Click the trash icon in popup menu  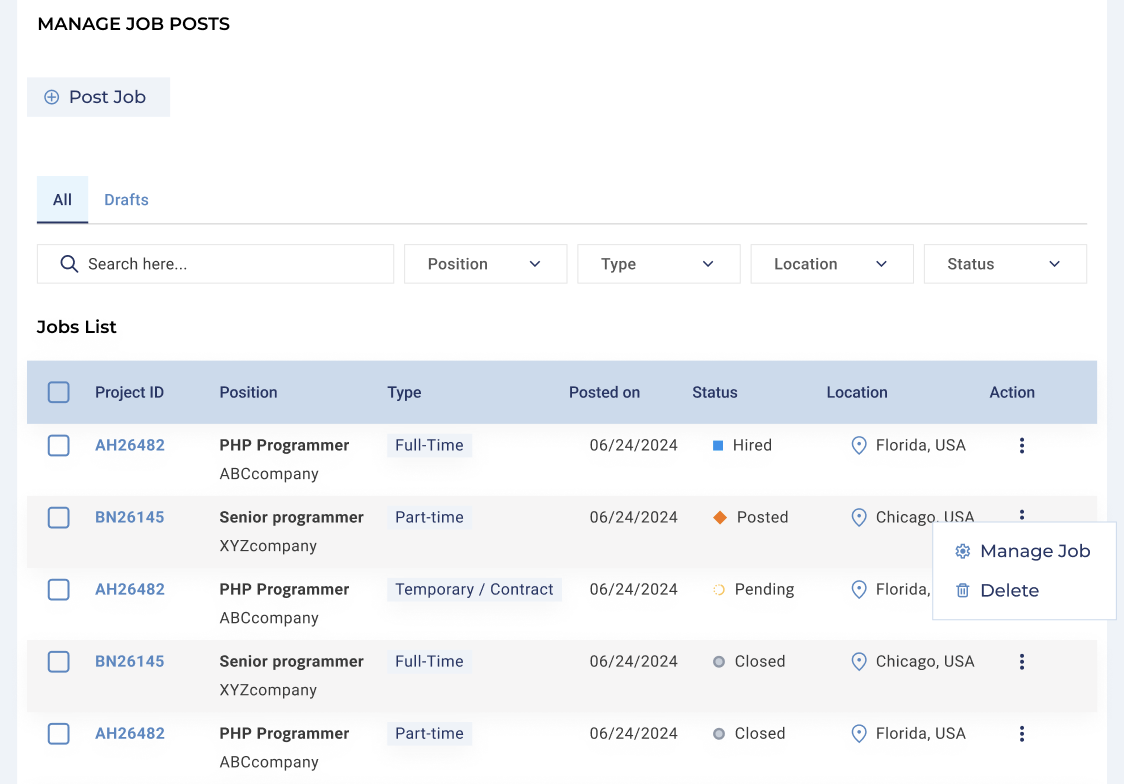point(963,591)
